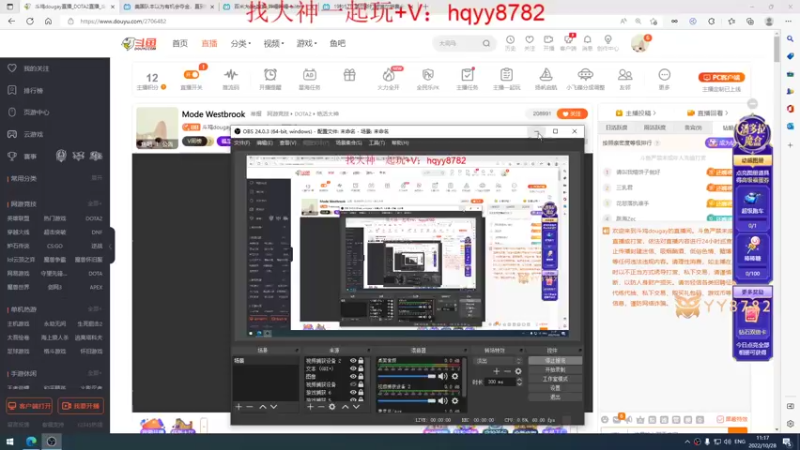Open 我的关注 heart icon in sidebar
Viewport: 800px width, 450px height.
[12, 68]
